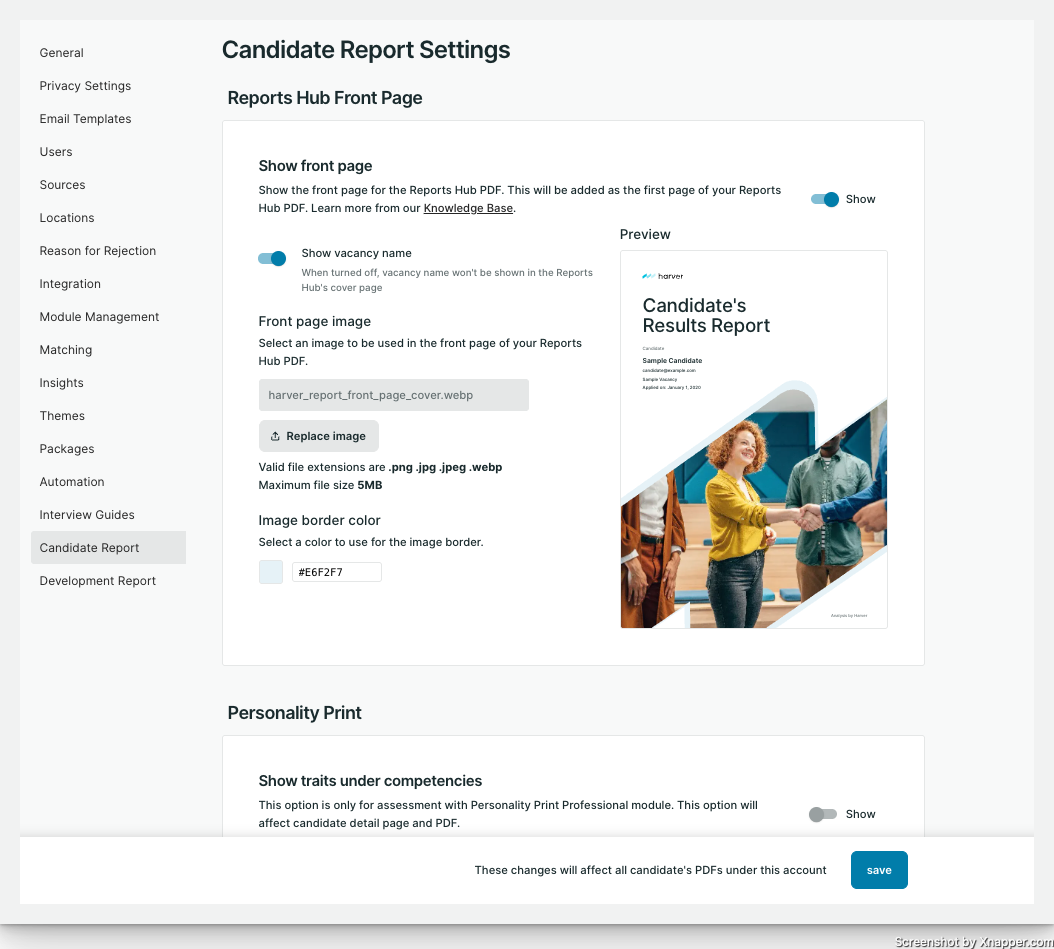1054x949 pixels.
Task: Open the image border color swatch
Action: pos(271,572)
